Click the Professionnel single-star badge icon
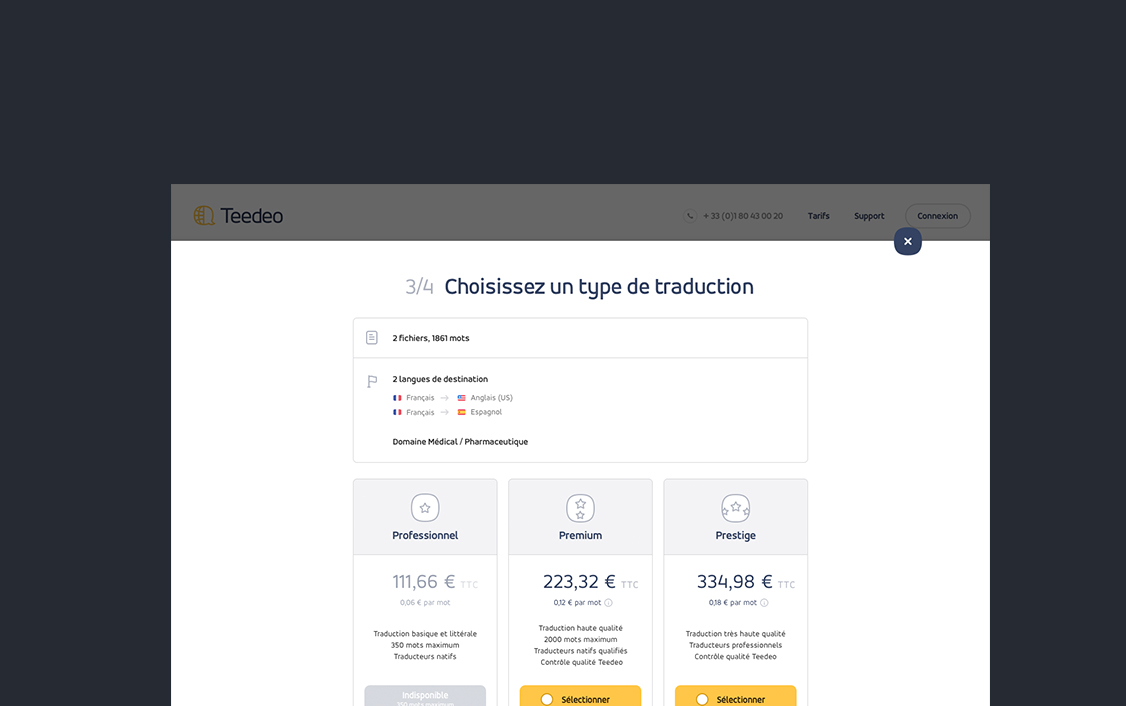This screenshot has height=706, width=1126. [425, 508]
